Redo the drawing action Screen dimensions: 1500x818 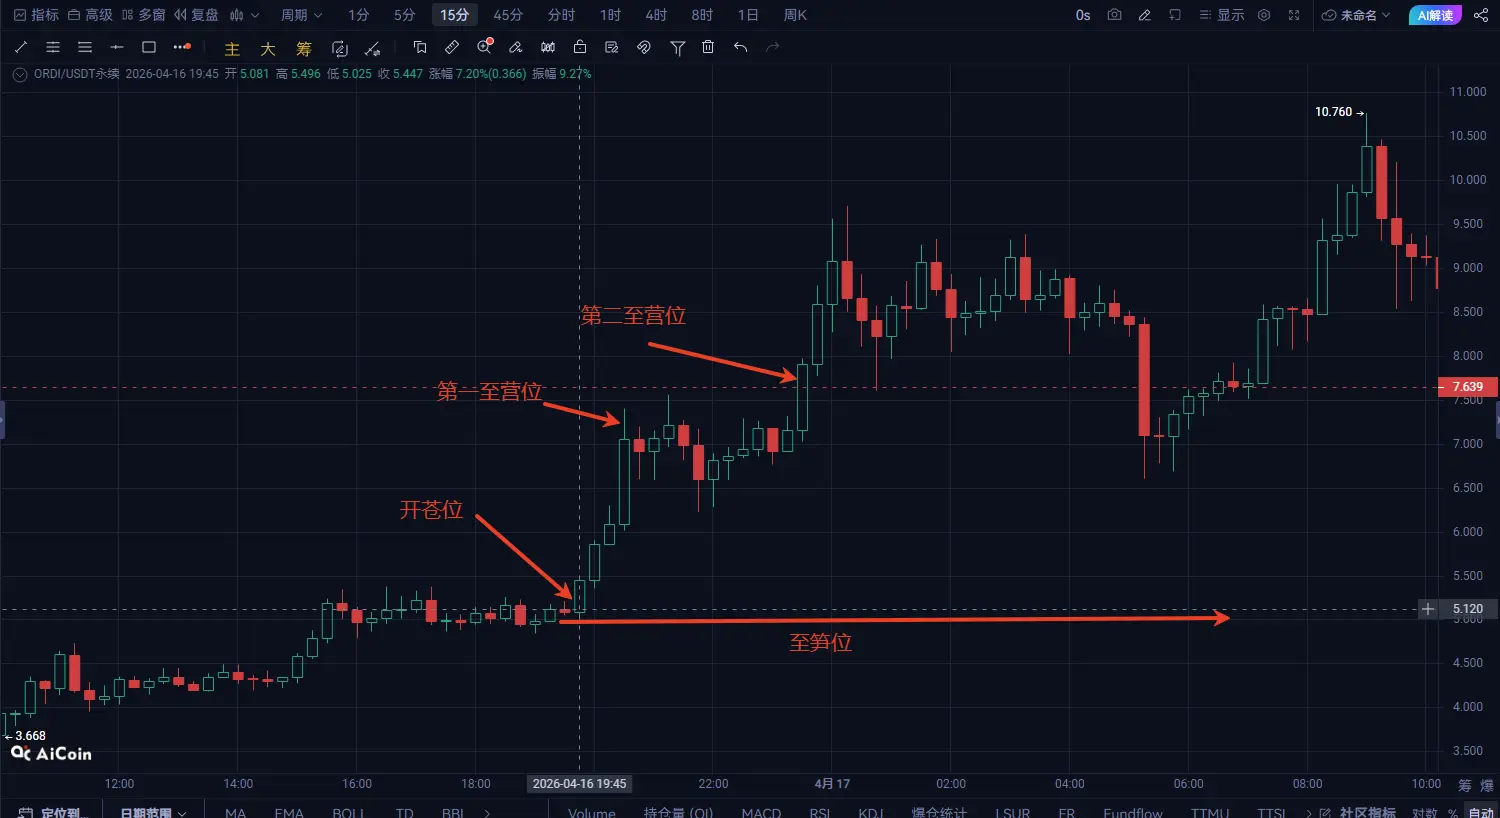772,47
